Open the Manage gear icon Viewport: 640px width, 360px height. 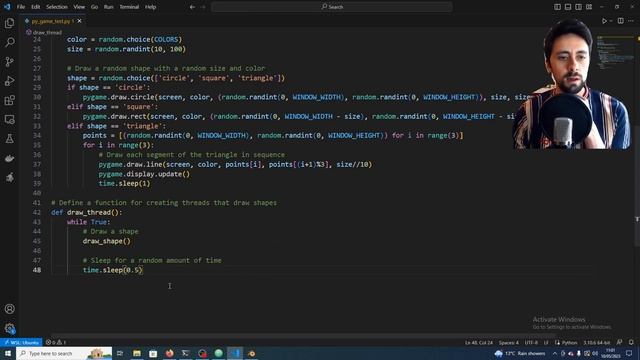pyautogui.click(x=9, y=328)
